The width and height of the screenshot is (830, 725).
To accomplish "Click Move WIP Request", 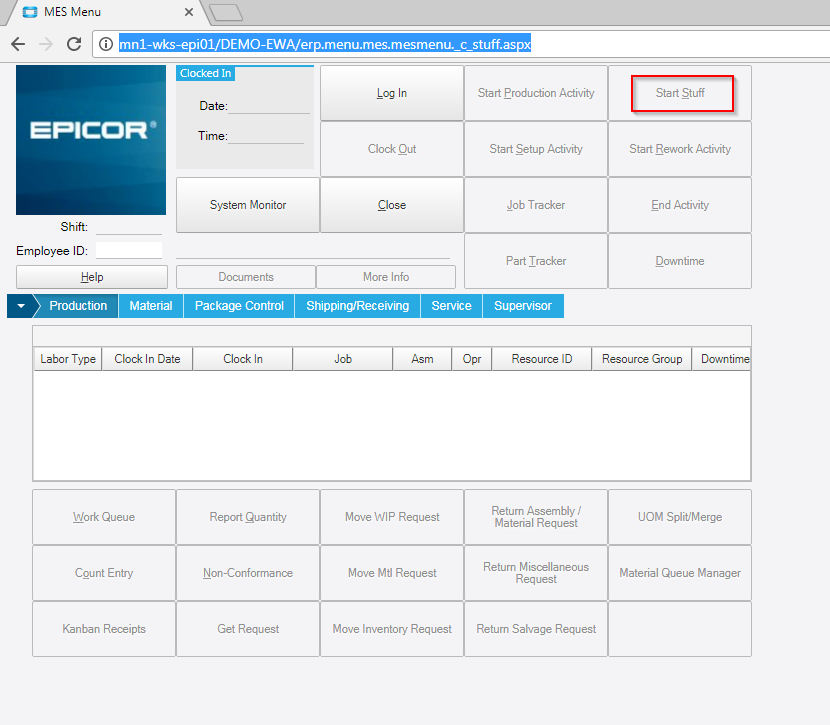I will (x=392, y=517).
